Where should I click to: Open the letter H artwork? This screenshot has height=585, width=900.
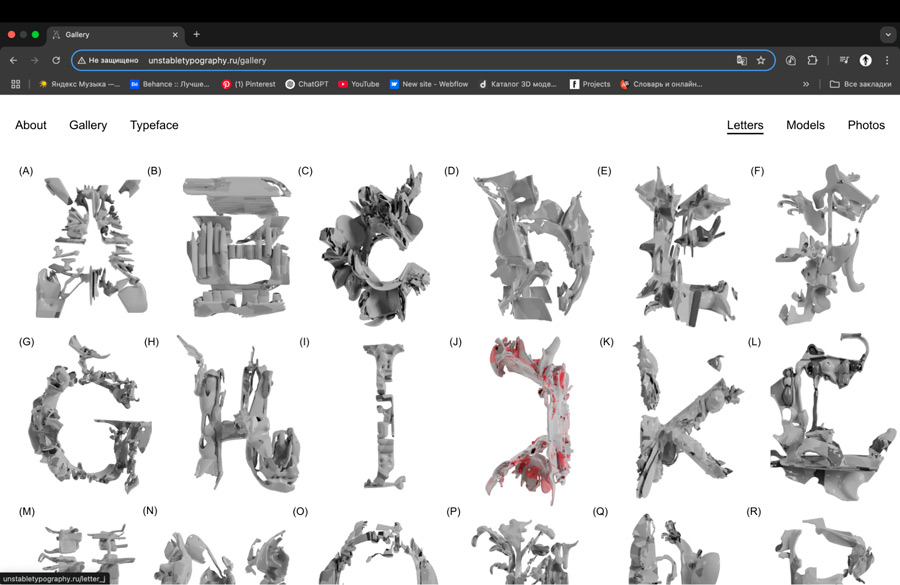coord(236,413)
